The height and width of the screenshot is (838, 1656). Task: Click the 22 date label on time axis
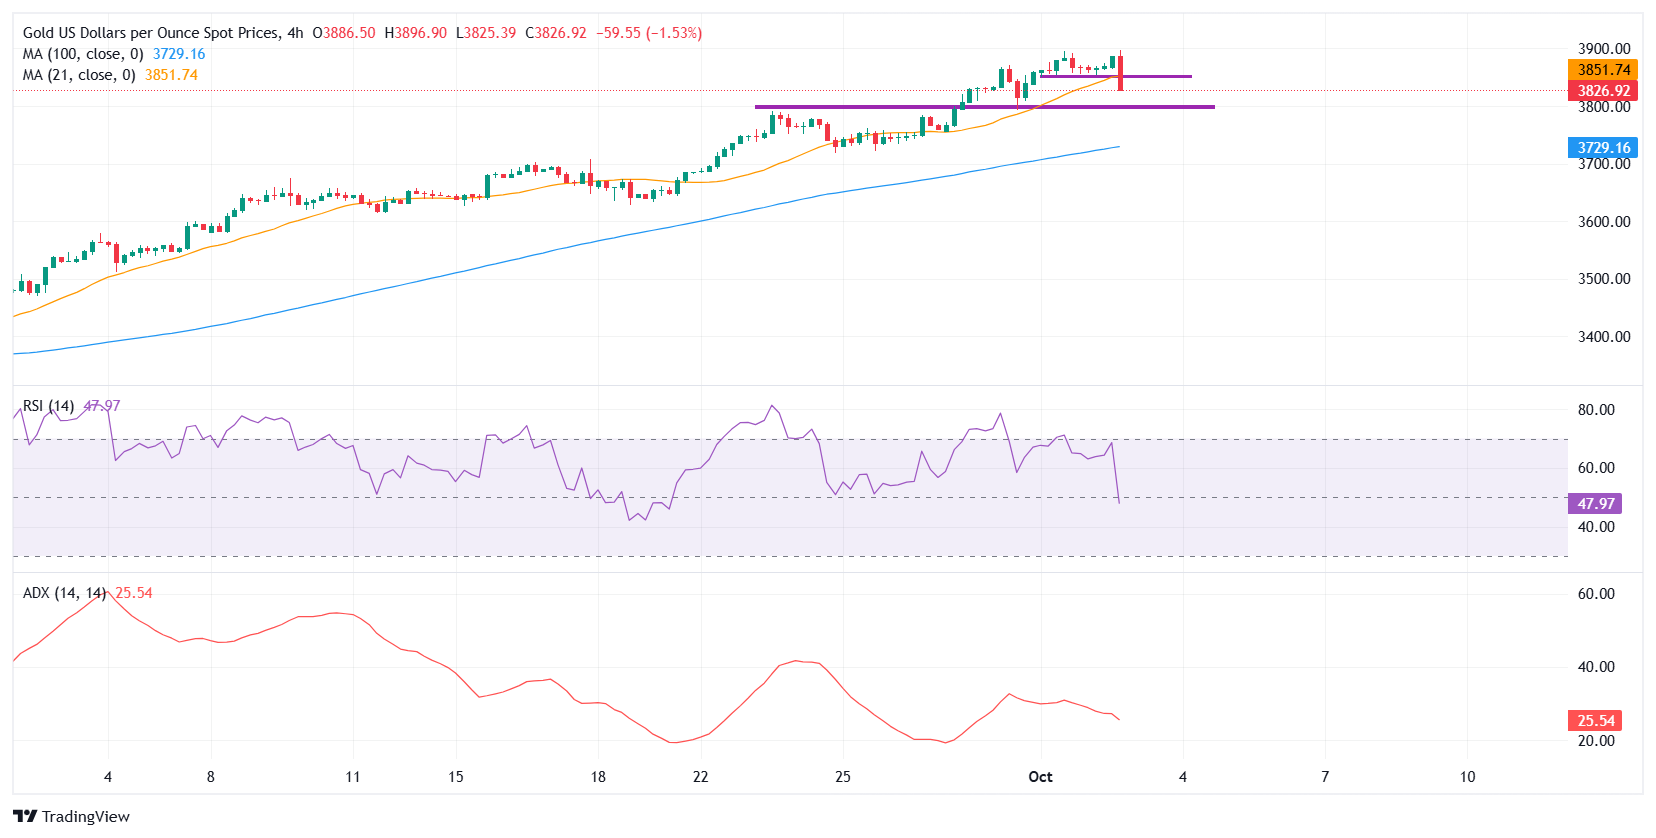700,777
